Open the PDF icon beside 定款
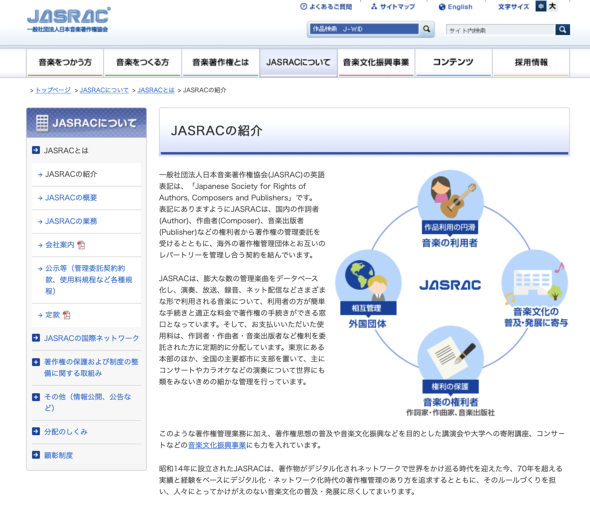 pos(67,315)
